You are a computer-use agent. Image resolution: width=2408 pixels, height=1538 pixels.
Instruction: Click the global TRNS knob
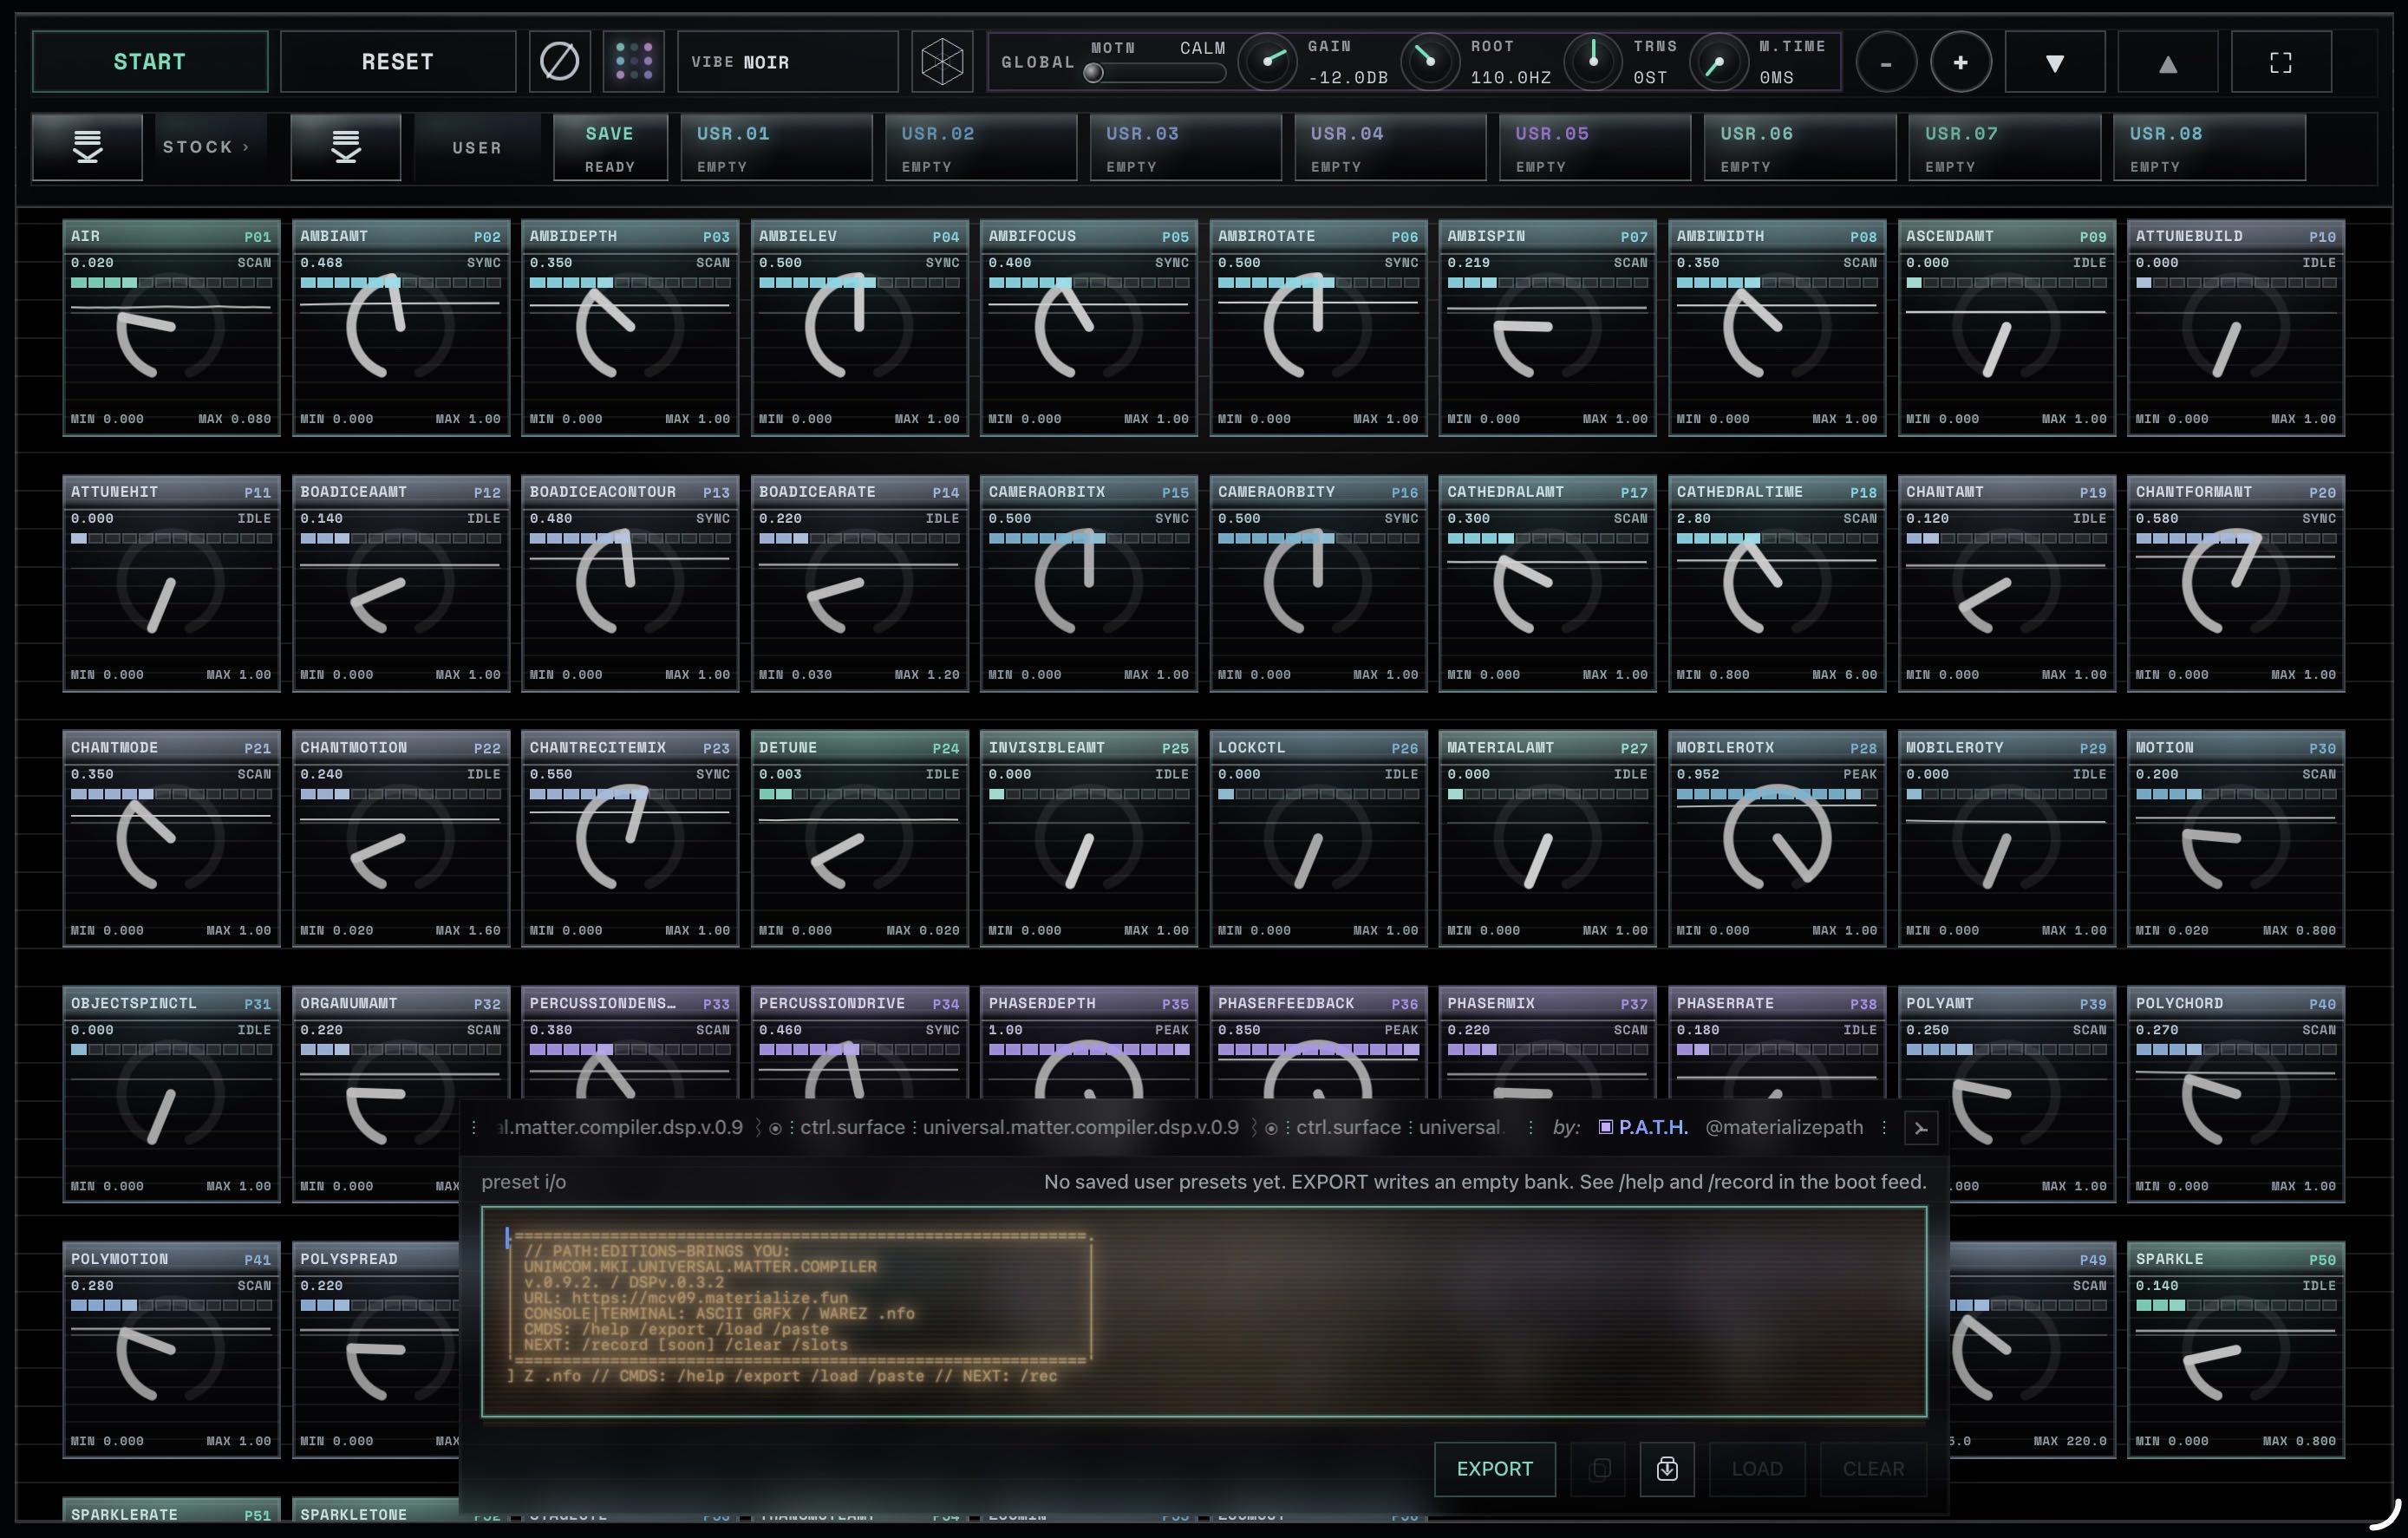pos(1593,61)
